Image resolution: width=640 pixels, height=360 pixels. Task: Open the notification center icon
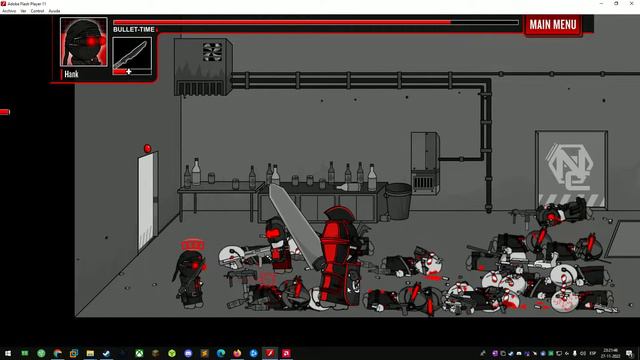[630, 353]
